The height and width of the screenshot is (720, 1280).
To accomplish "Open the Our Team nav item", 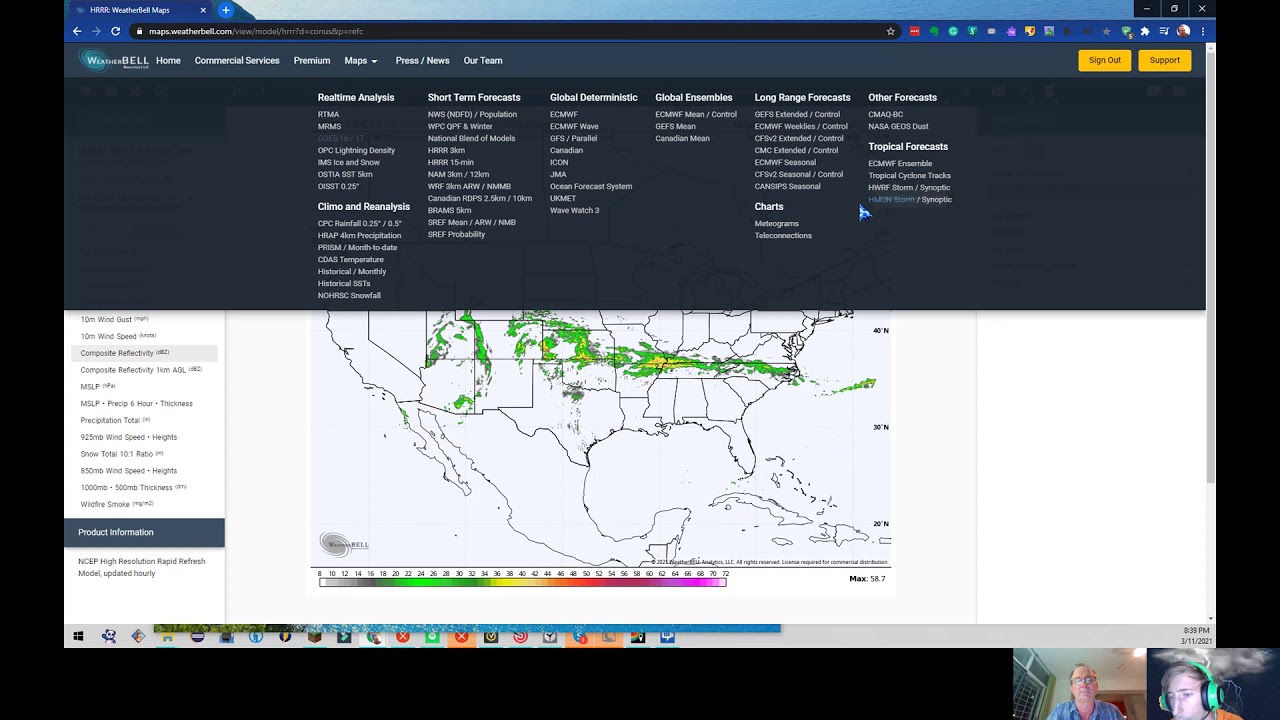I will [483, 60].
